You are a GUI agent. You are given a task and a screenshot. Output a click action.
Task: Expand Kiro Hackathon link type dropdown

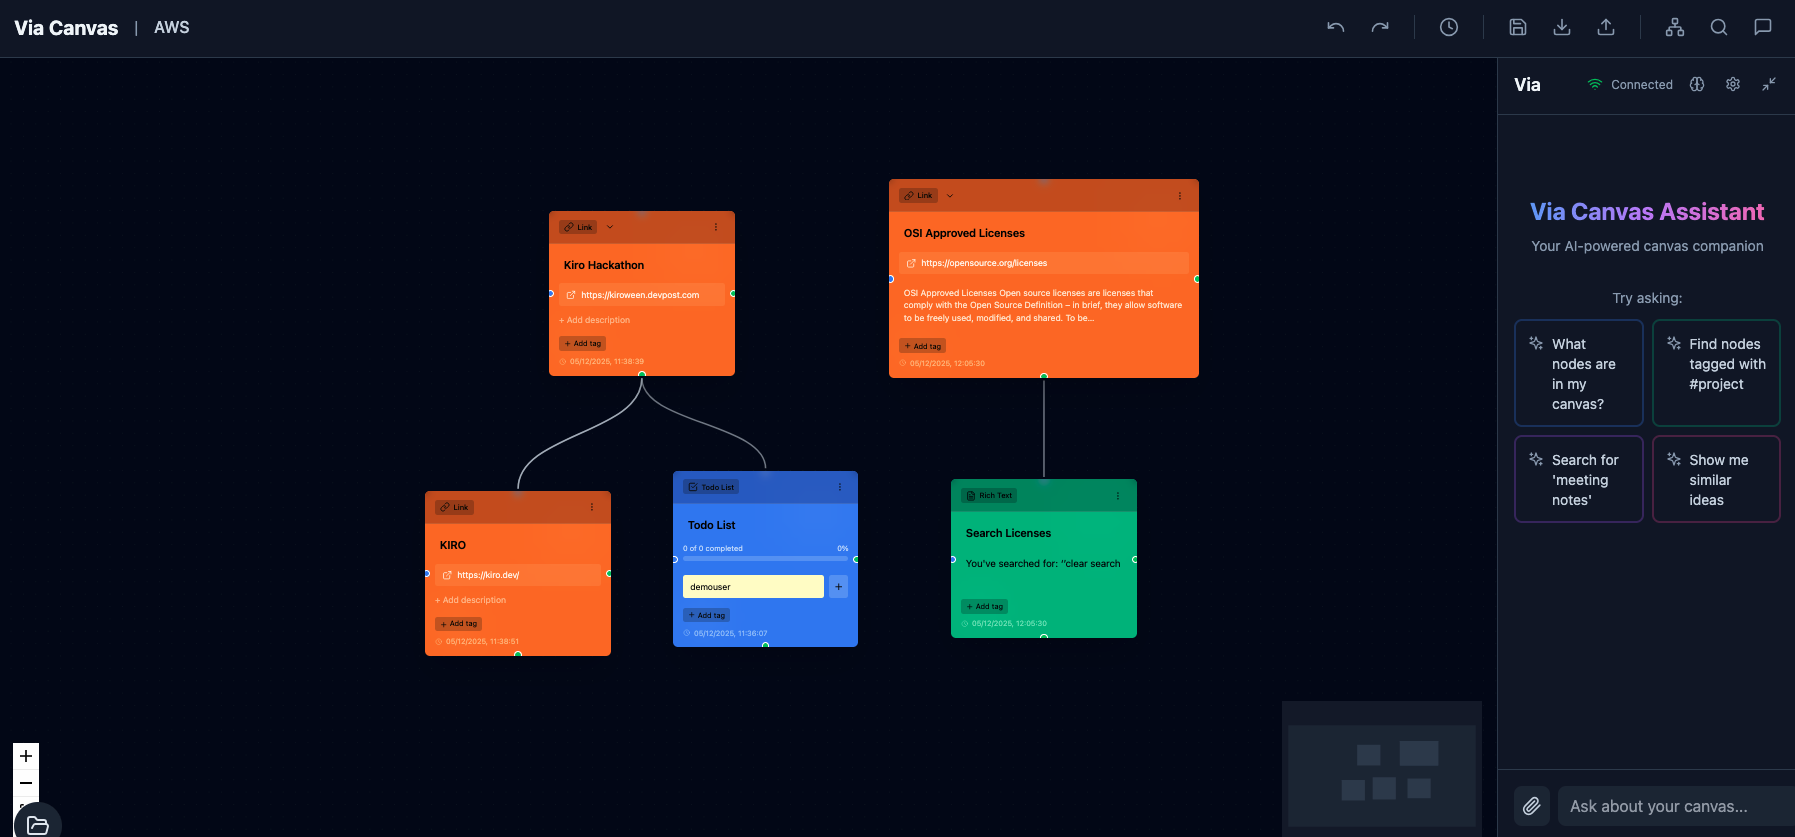(610, 227)
